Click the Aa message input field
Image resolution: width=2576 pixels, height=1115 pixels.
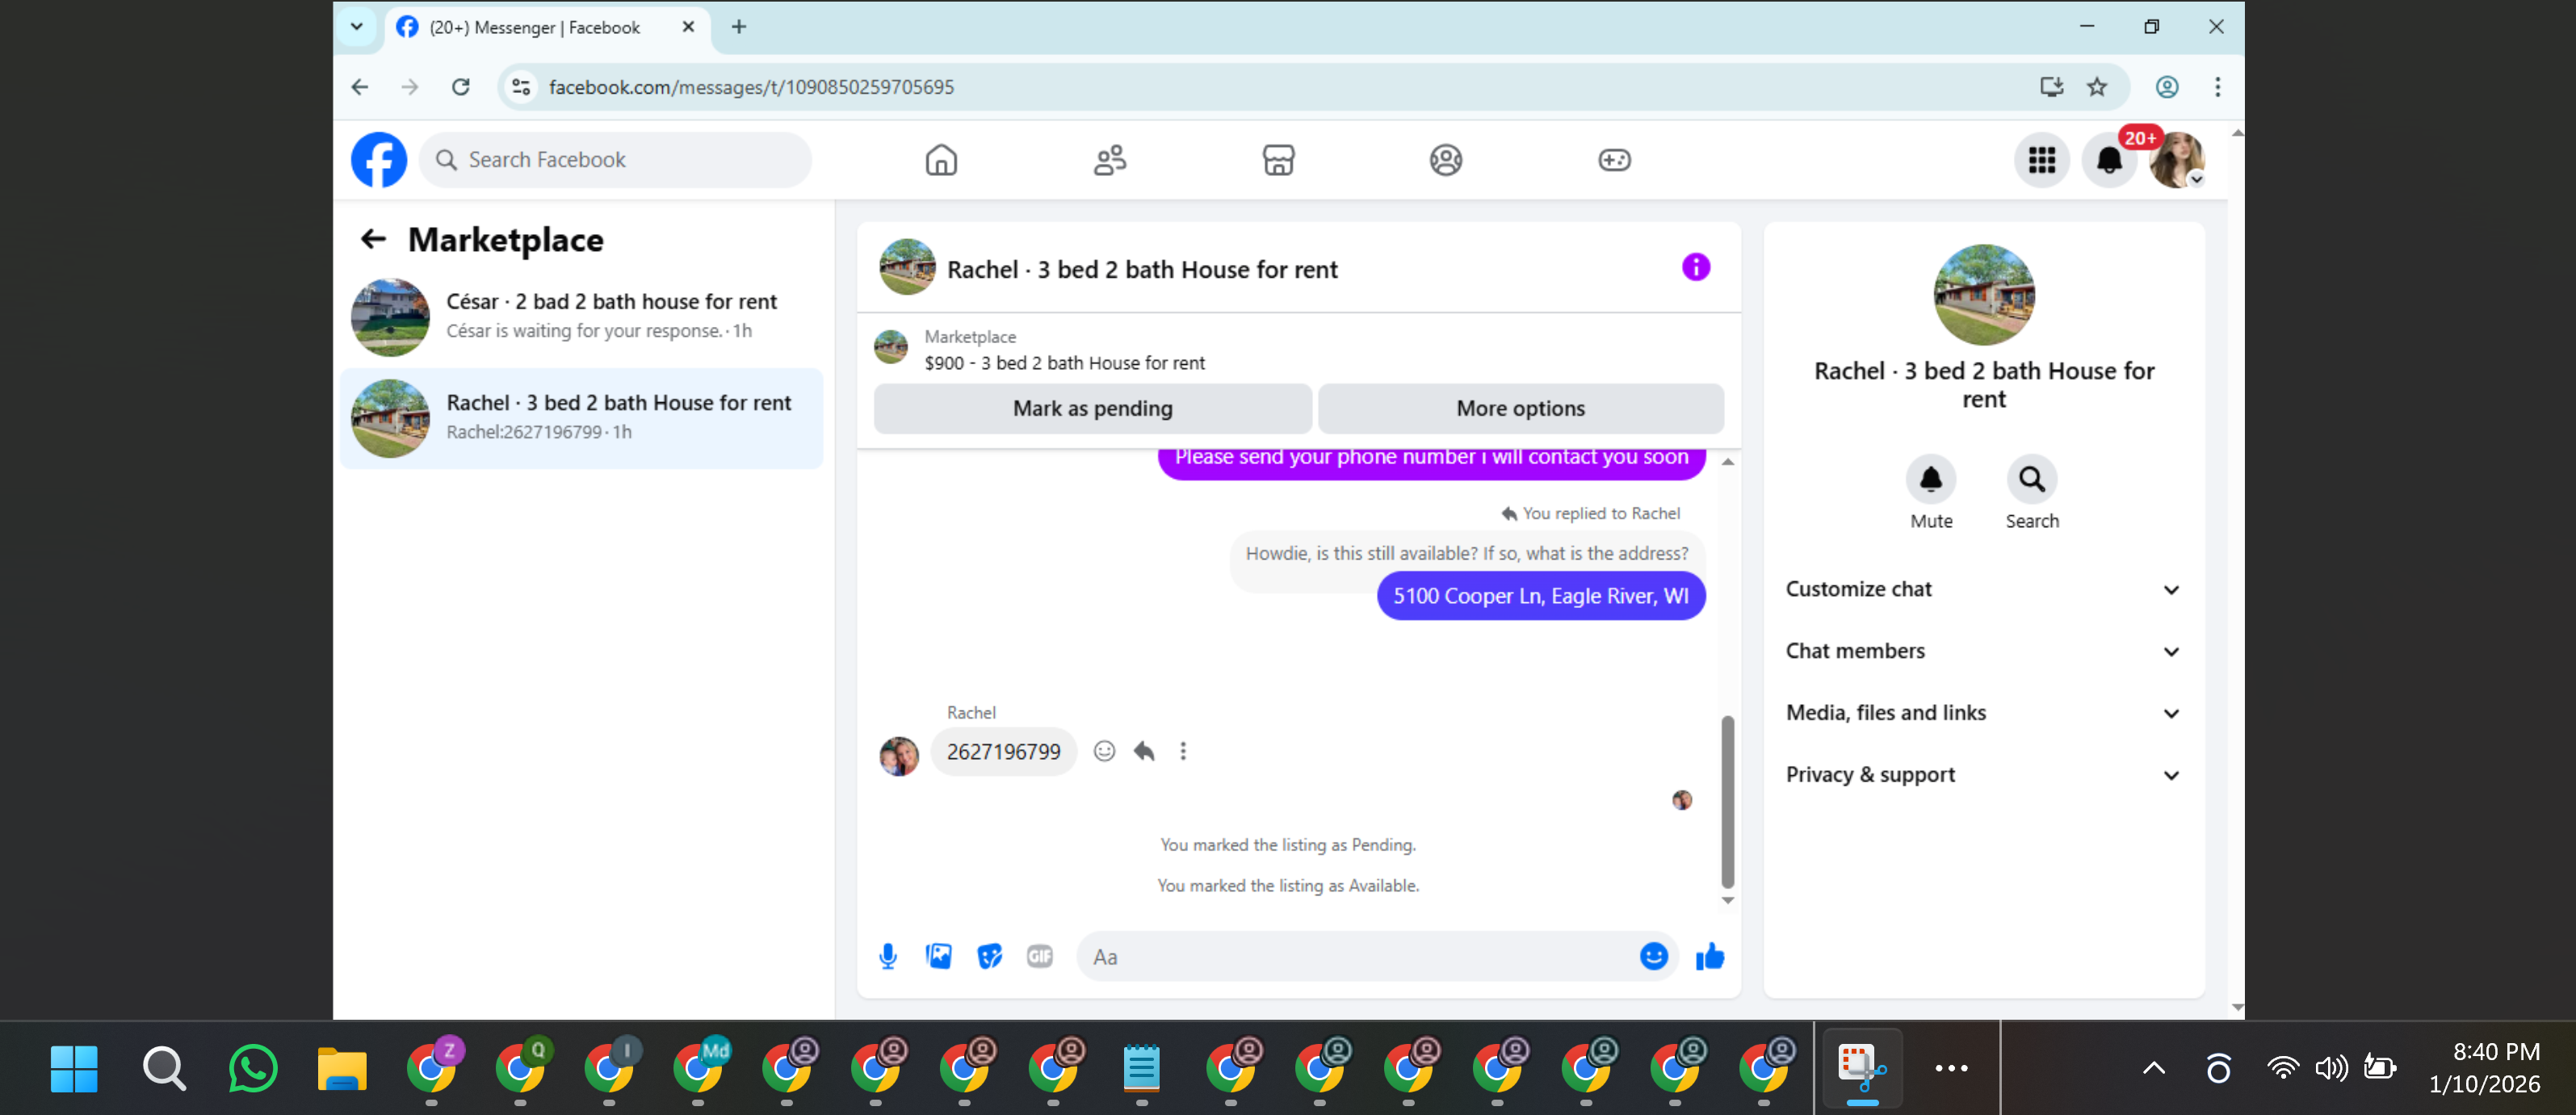coord(1360,957)
